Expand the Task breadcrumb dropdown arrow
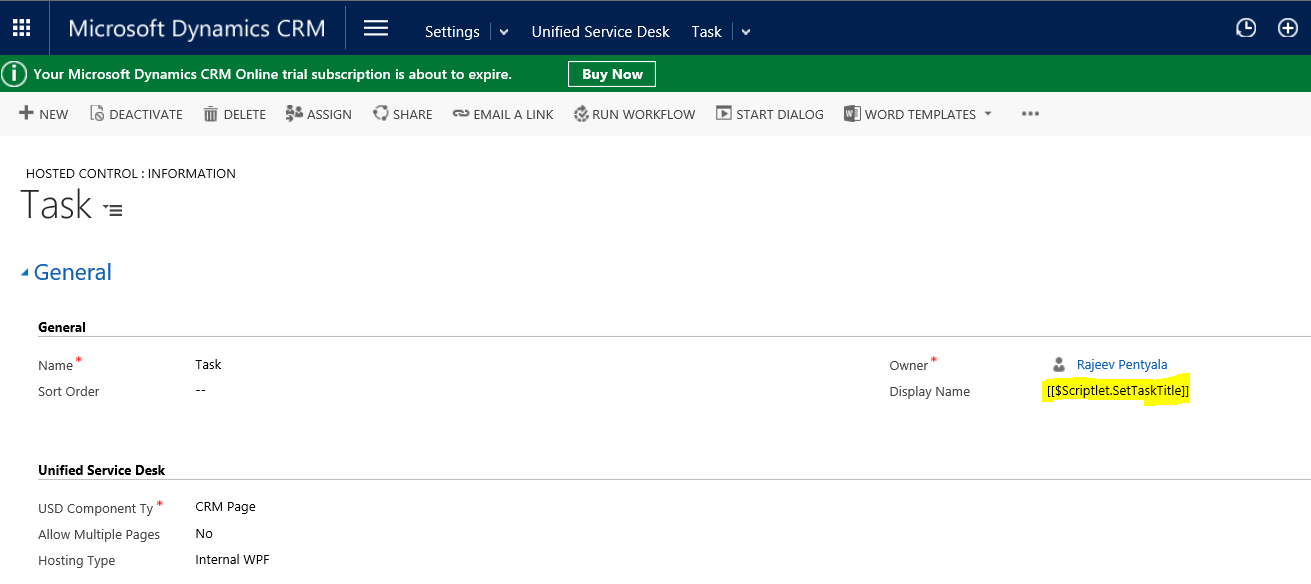 (x=746, y=32)
